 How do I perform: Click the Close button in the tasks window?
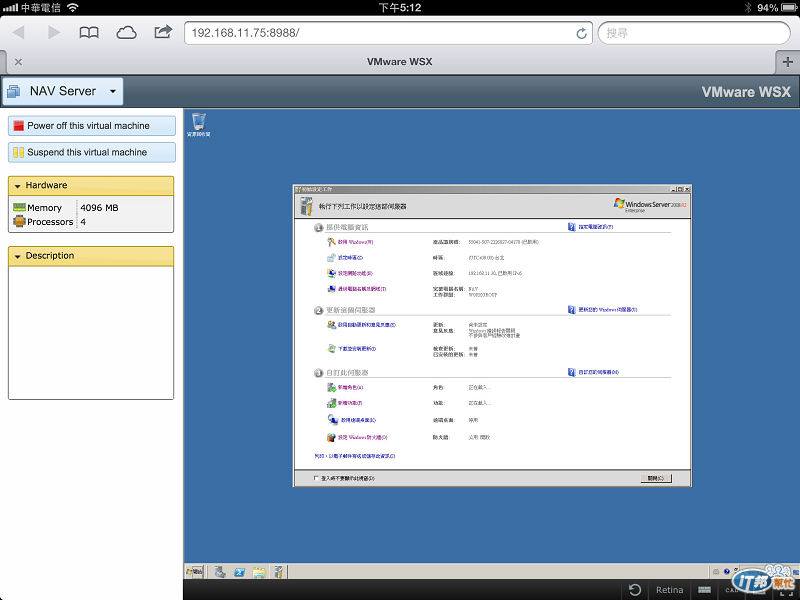pyautogui.click(x=656, y=478)
